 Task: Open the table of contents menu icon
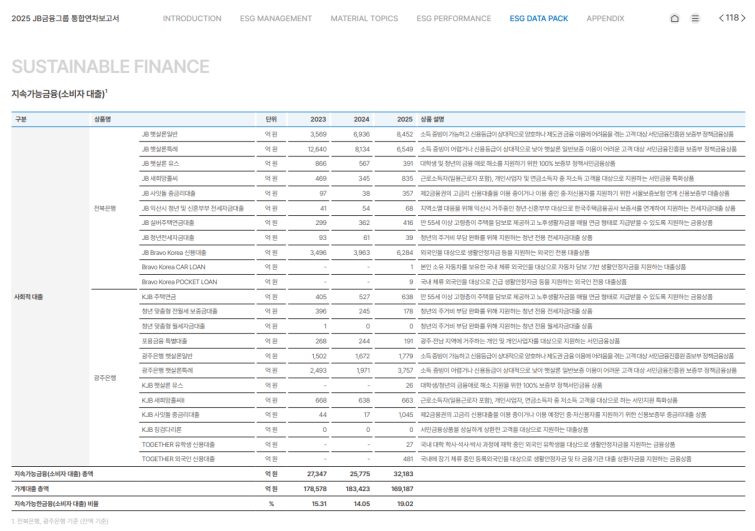point(695,18)
